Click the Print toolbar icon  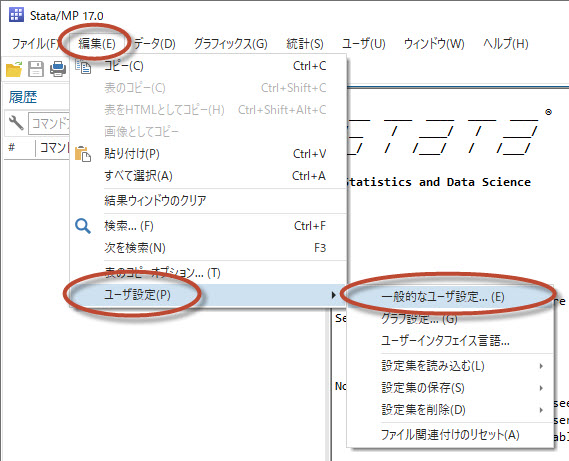pos(58,69)
